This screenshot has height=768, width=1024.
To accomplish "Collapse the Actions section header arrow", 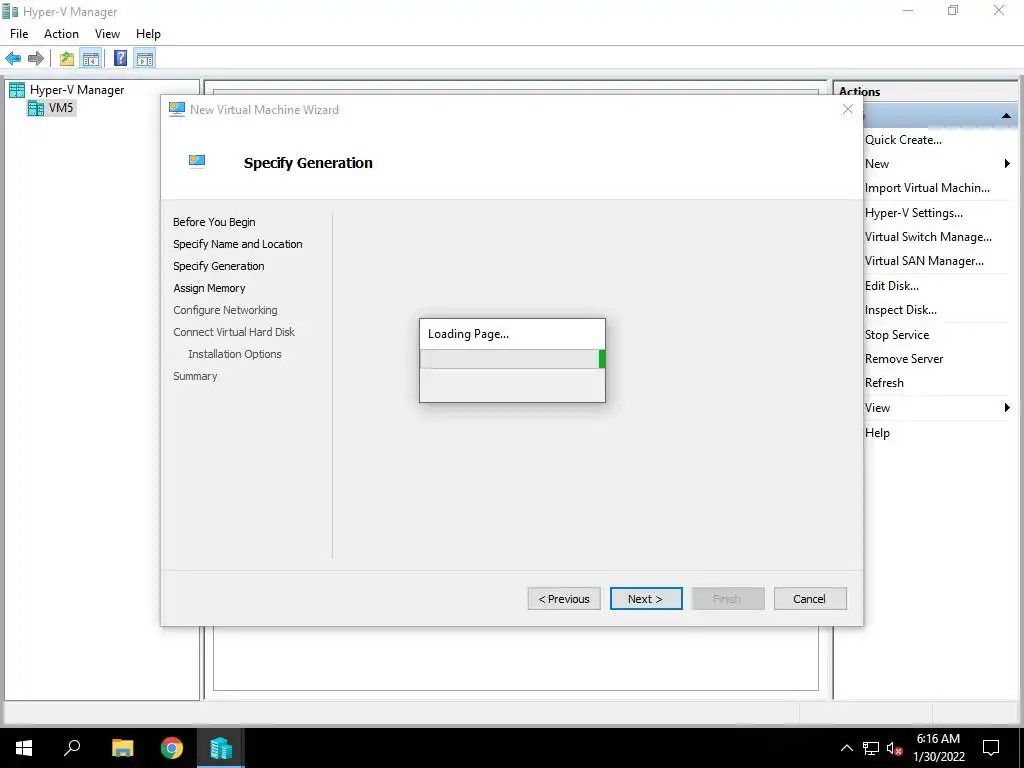I will [x=1006, y=116].
